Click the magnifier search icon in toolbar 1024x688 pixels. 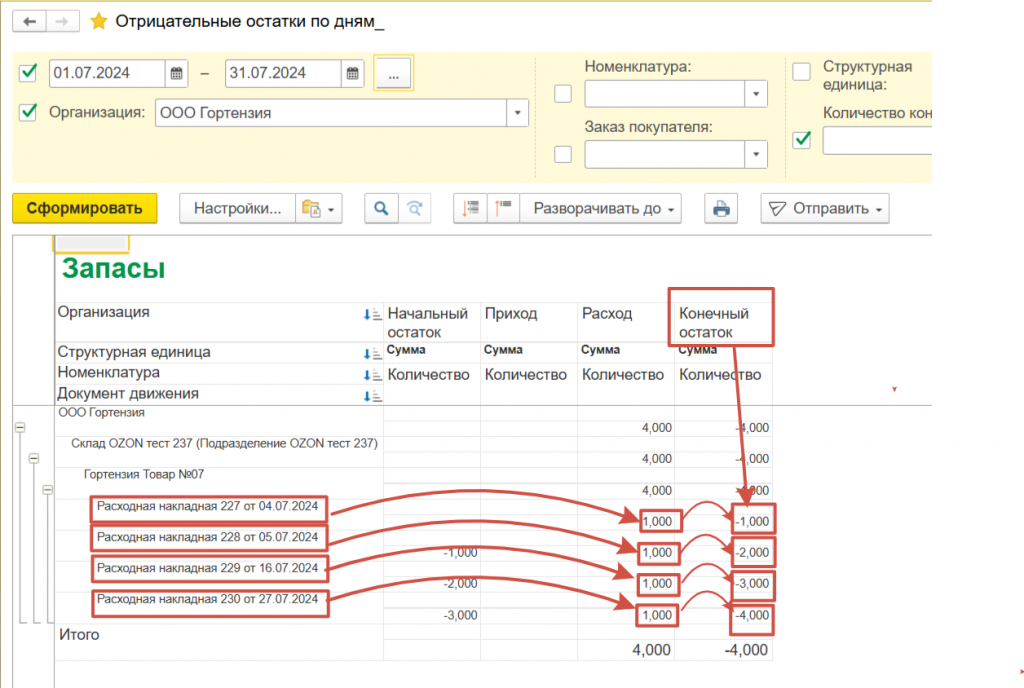[x=380, y=209]
